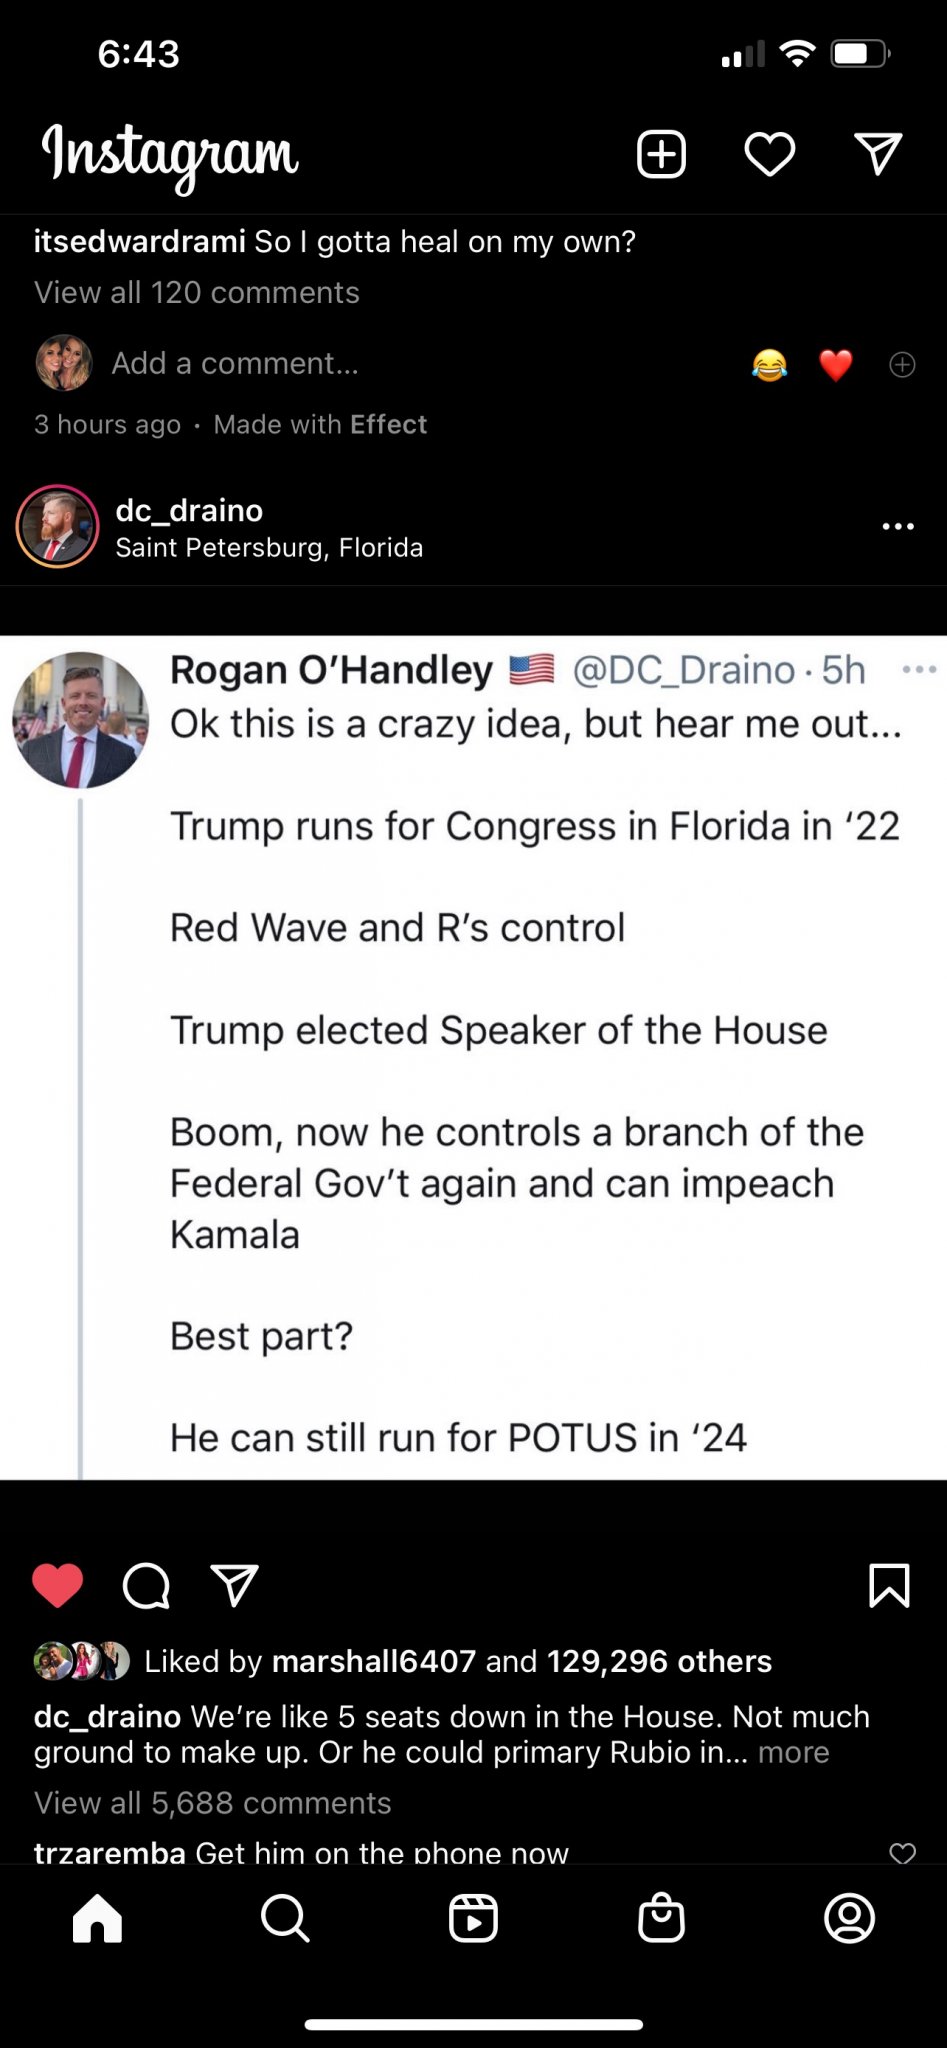Viewport: 947px width, 2048px height.
Task: Open the Profile tab icon
Action: click(849, 1918)
